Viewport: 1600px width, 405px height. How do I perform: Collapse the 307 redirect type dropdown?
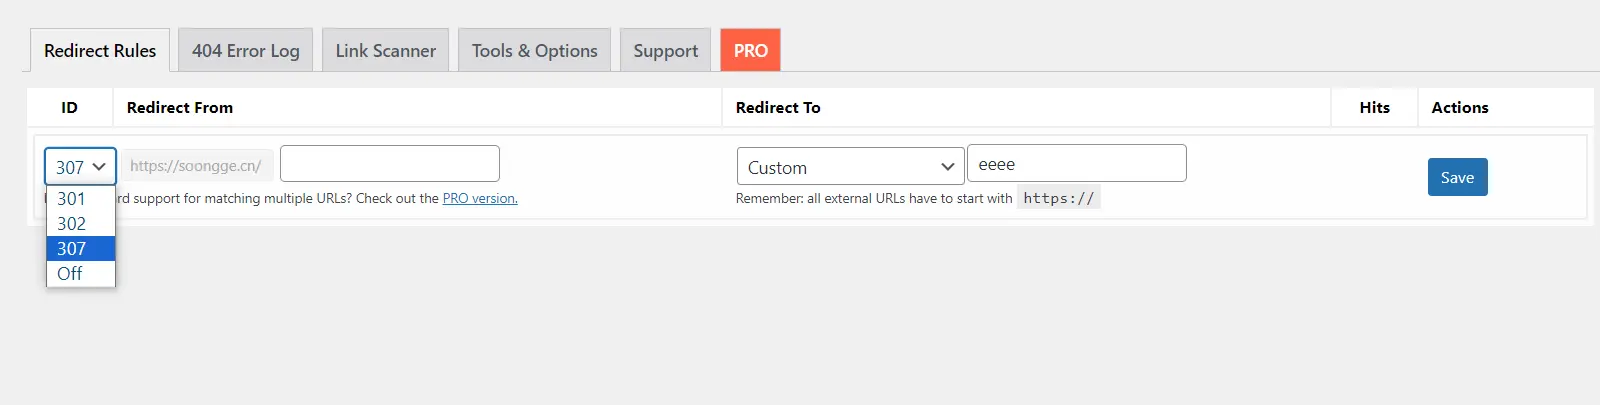[x=80, y=167]
